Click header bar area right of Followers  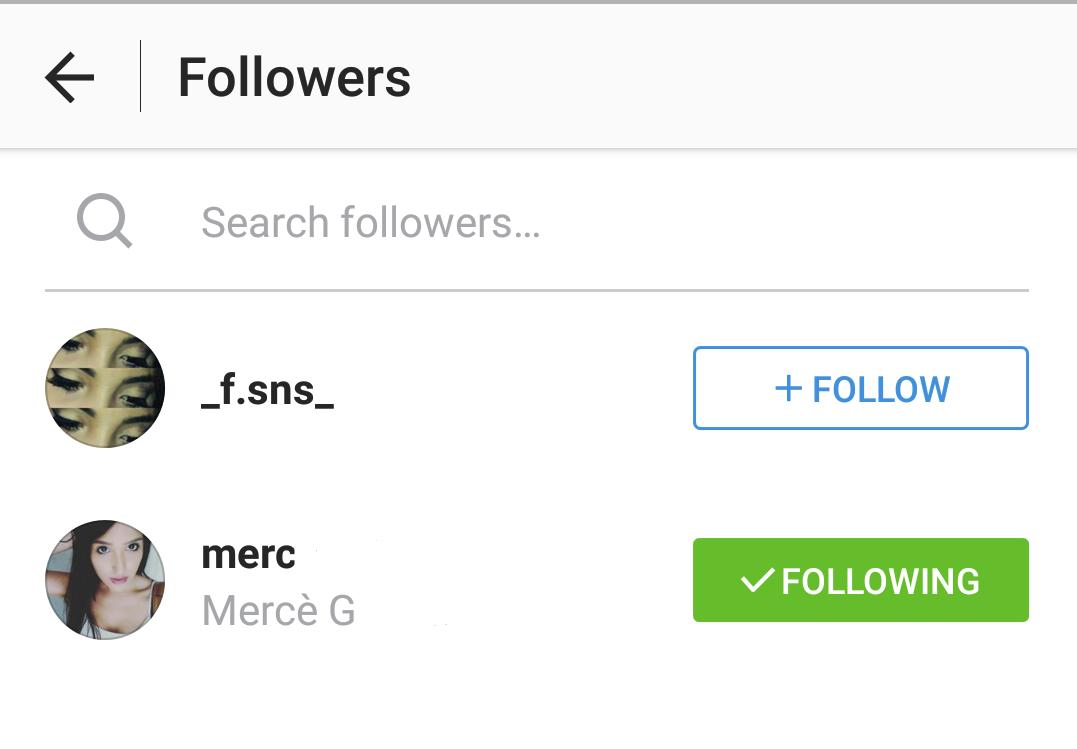[740, 78]
